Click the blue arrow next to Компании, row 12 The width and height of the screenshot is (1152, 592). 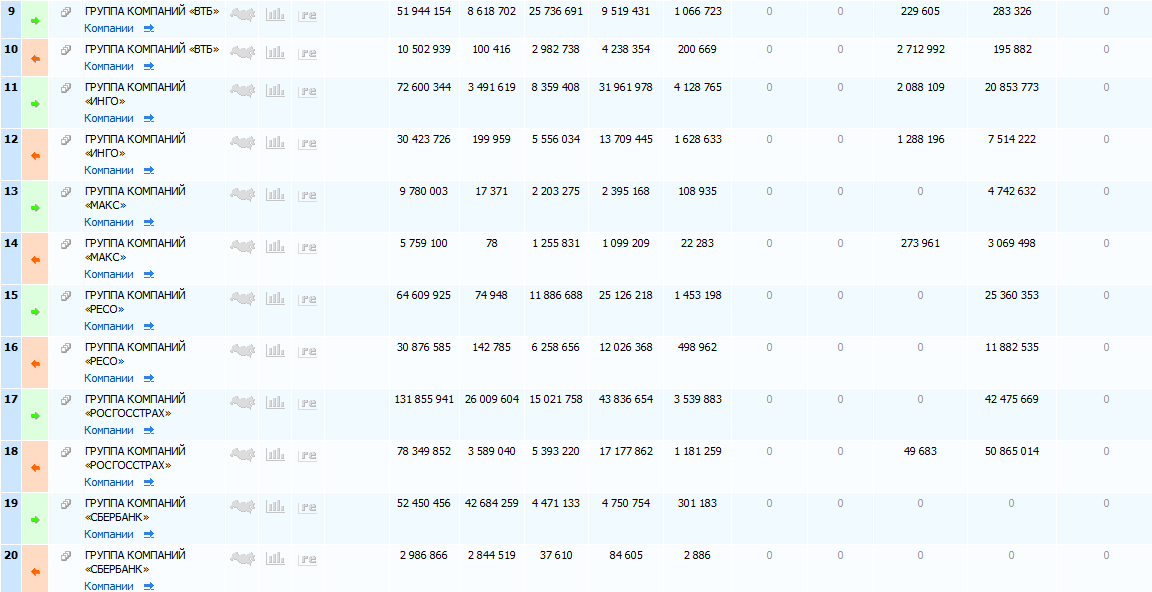coord(148,170)
